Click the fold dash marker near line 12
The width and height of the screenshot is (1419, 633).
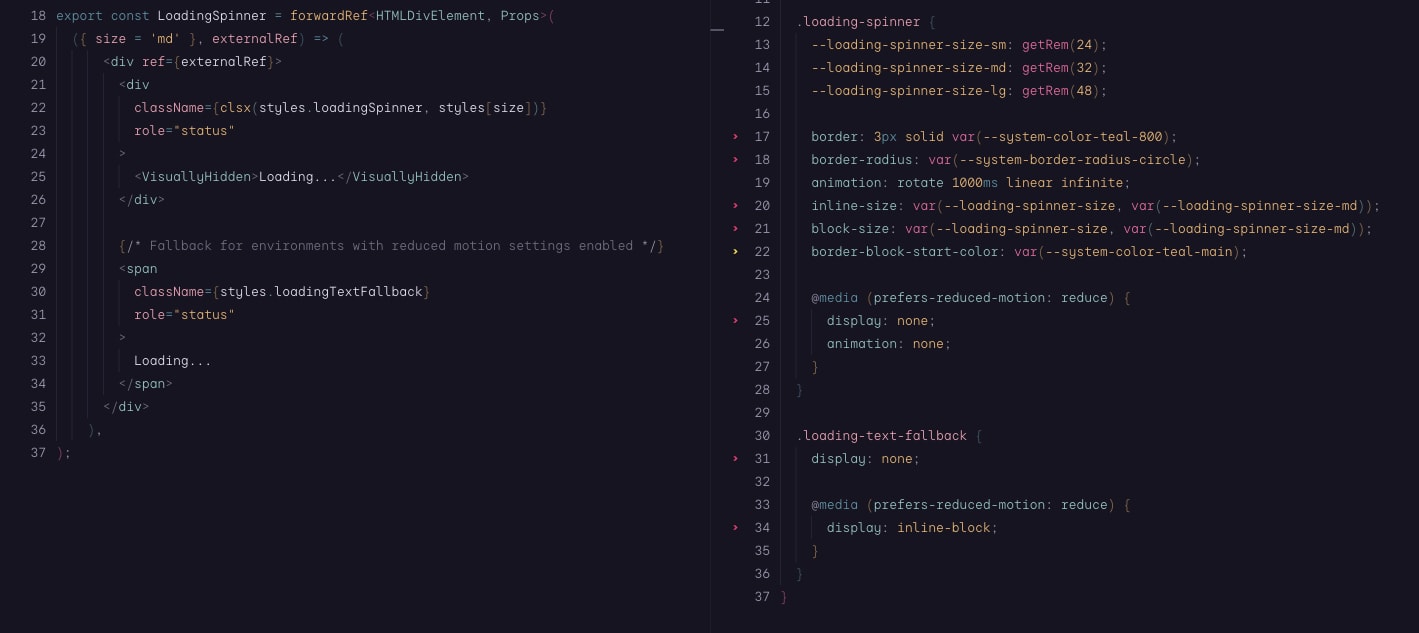point(717,30)
